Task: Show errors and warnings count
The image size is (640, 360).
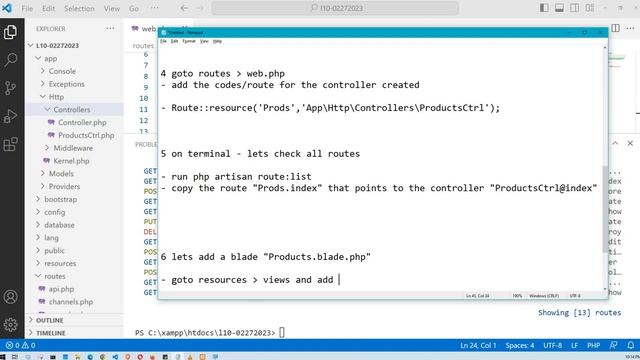Action: point(20,345)
